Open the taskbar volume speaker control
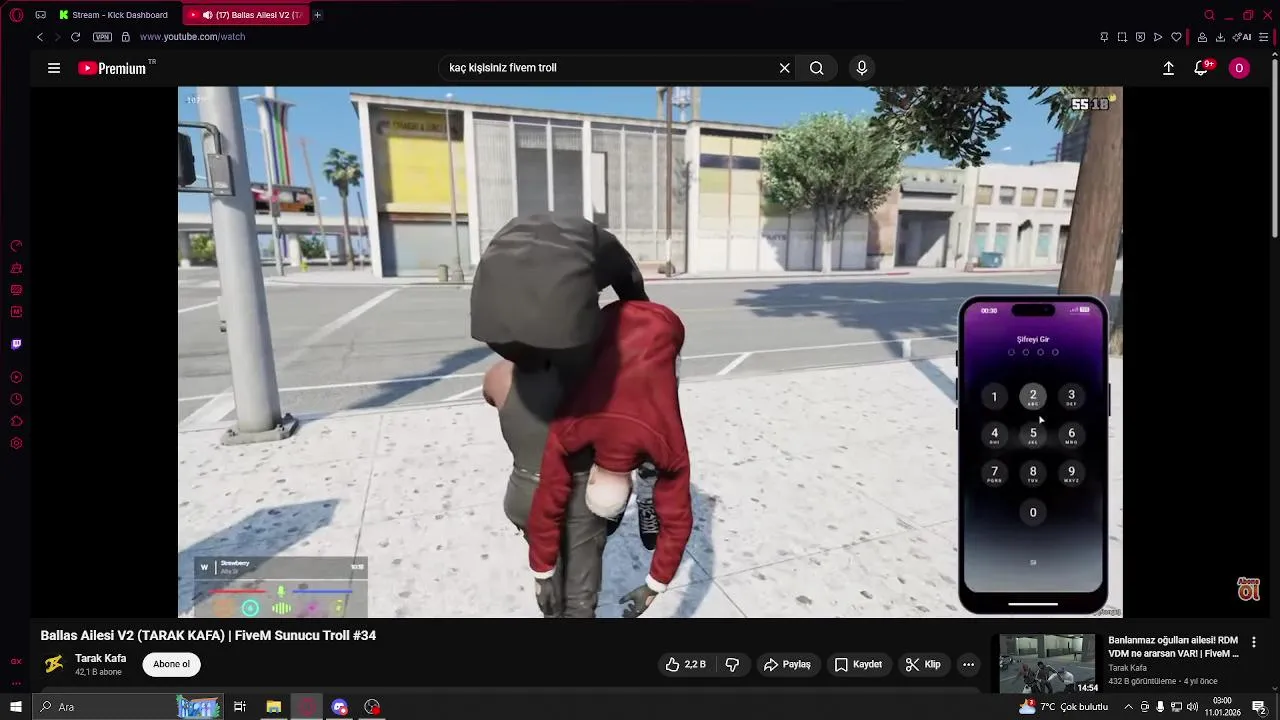The height and width of the screenshot is (720, 1280). pyautogui.click(x=1192, y=707)
